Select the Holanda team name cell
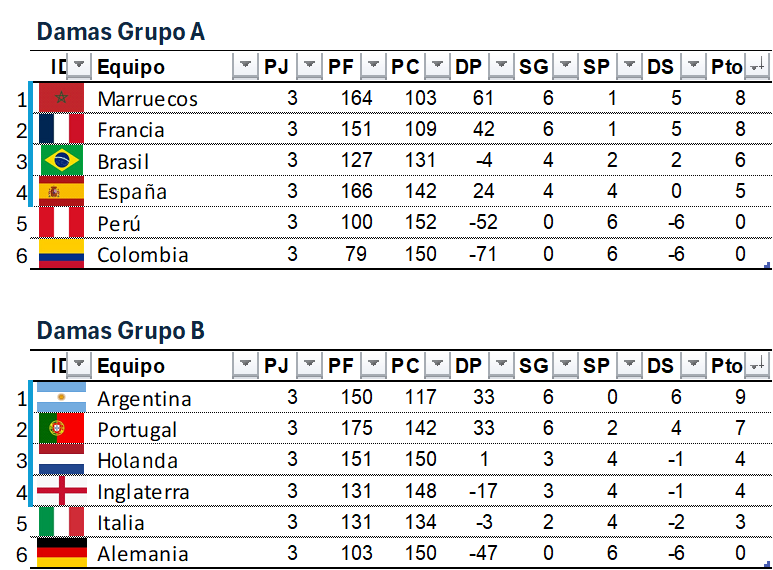The width and height of the screenshot is (773, 570). click(x=138, y=460)
